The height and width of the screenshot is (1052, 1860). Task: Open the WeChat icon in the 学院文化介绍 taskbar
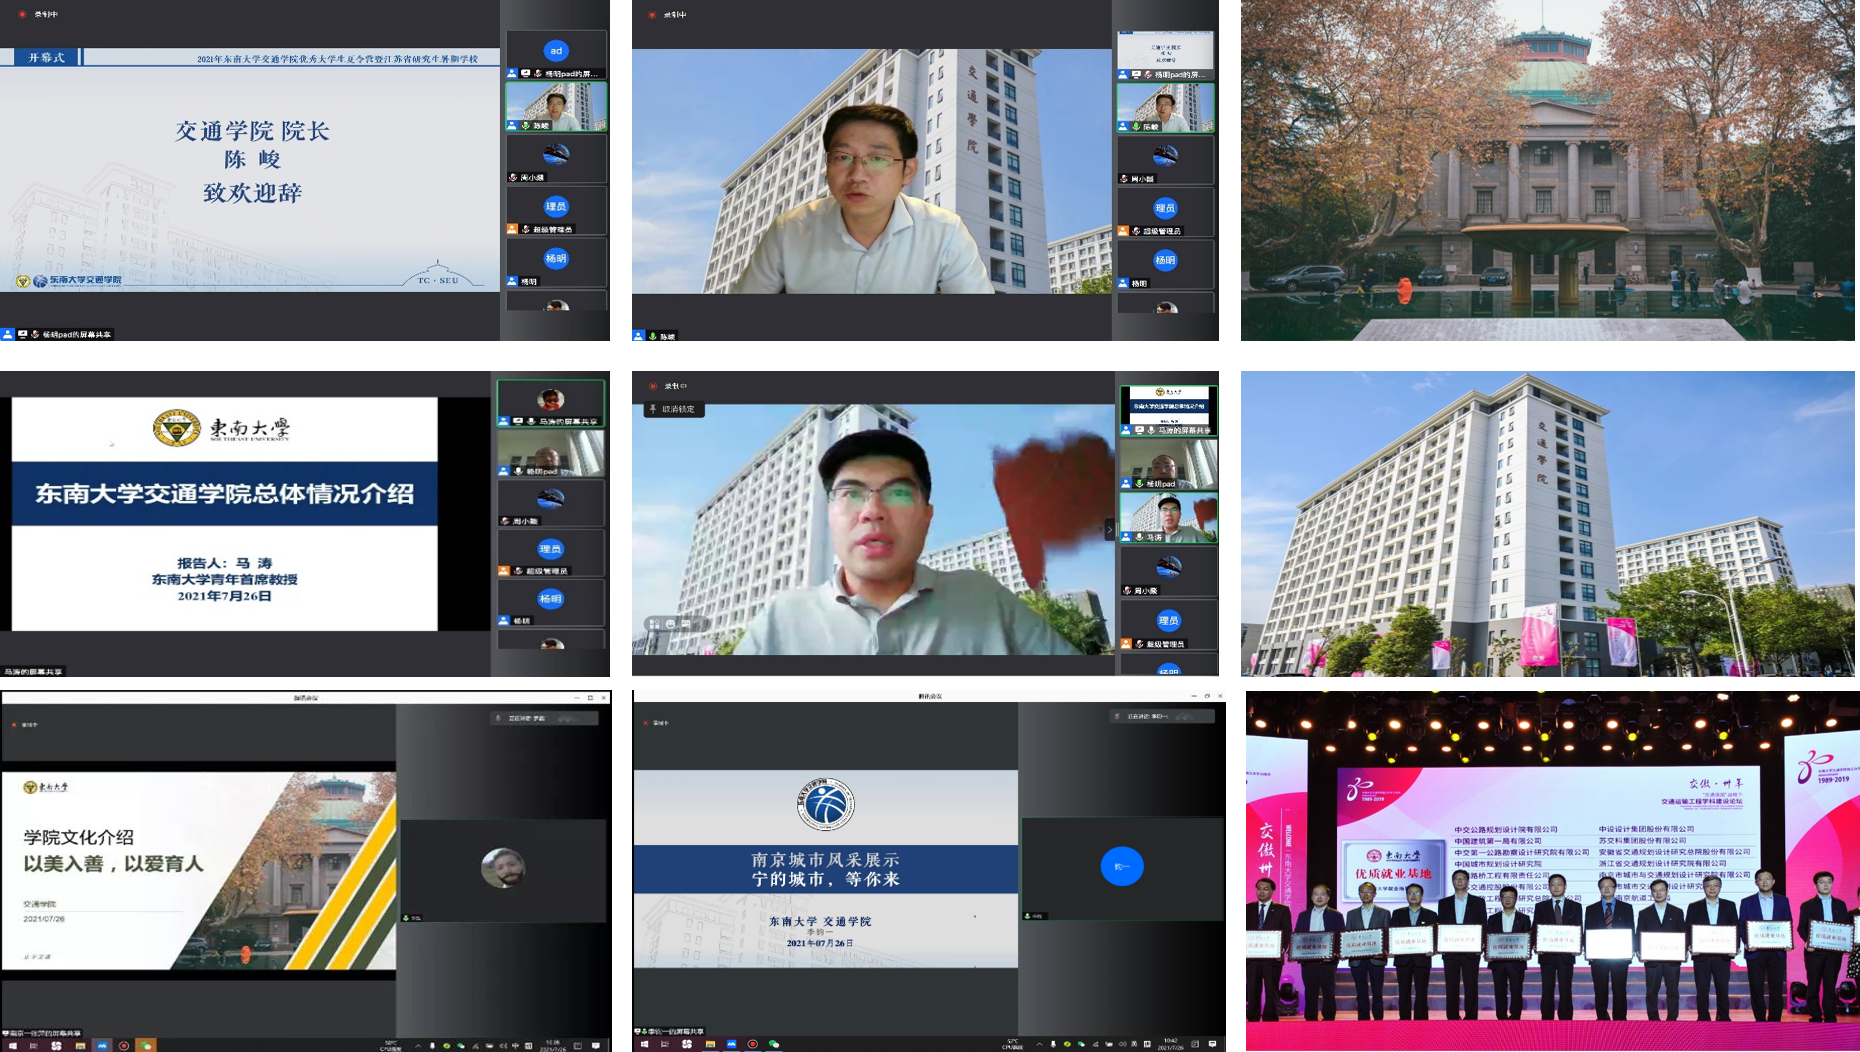pyautogui.click(x=146, y=1045)
